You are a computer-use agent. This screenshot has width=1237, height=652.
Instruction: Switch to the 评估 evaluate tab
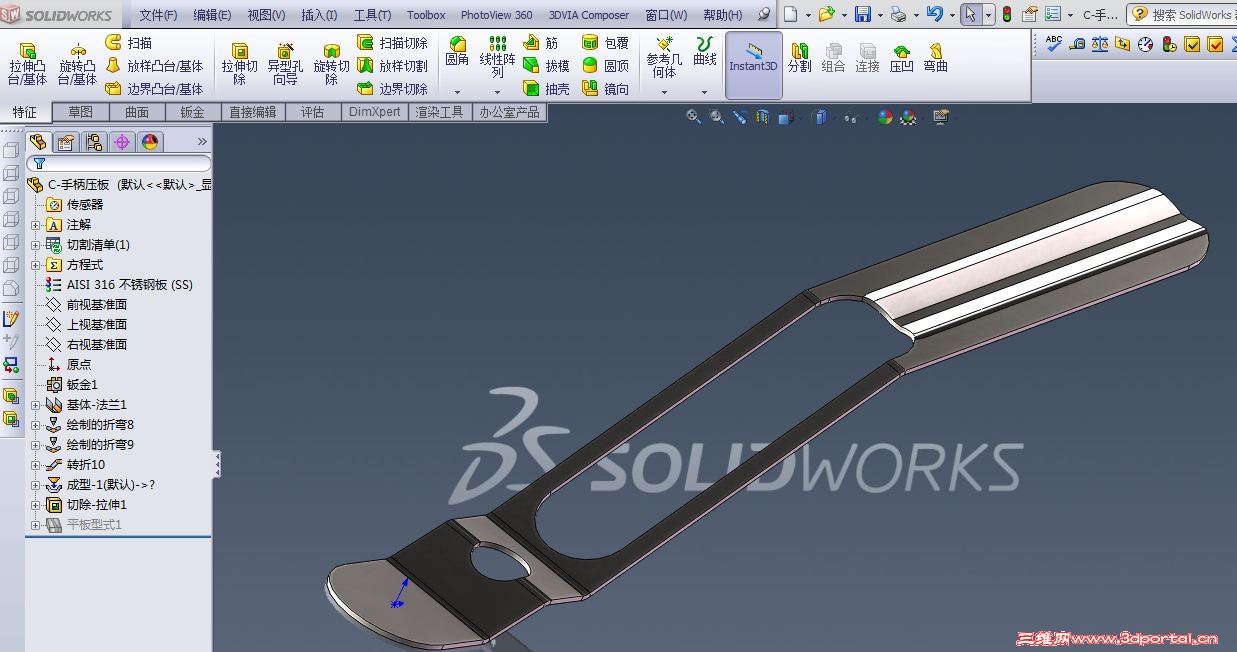[312, 113]
